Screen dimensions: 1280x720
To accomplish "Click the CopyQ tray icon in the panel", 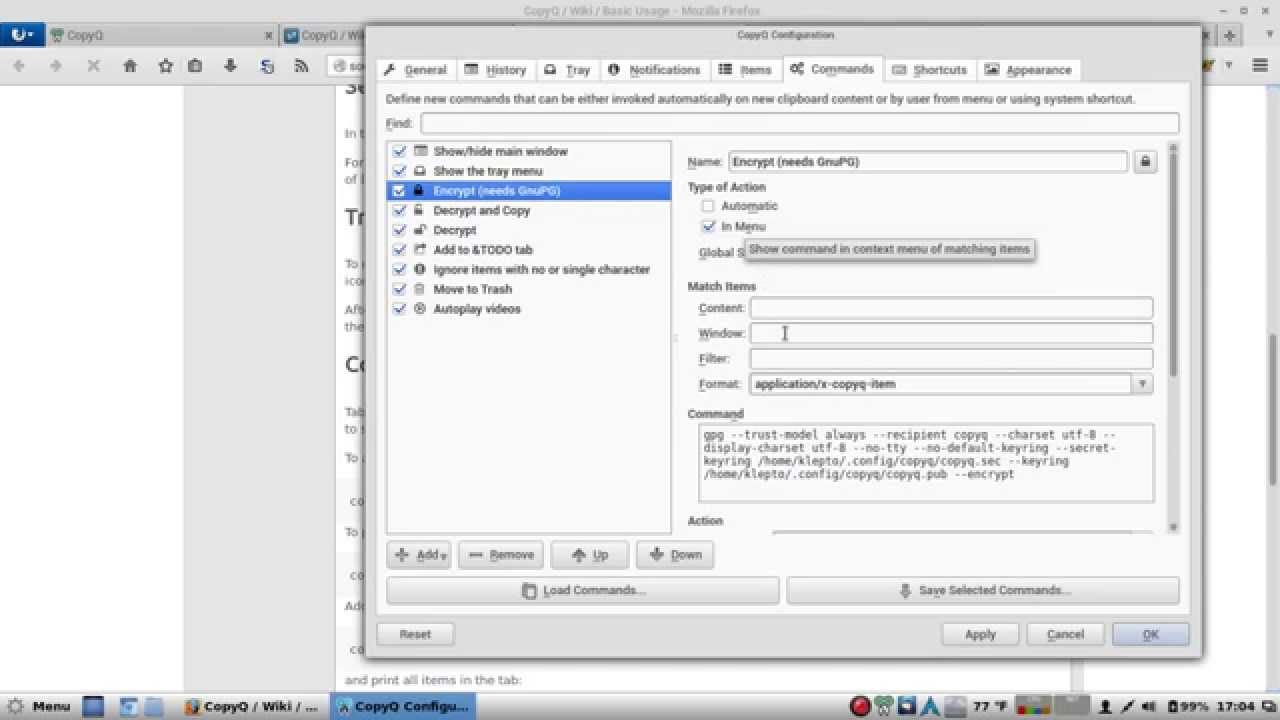I will point(884,706).
